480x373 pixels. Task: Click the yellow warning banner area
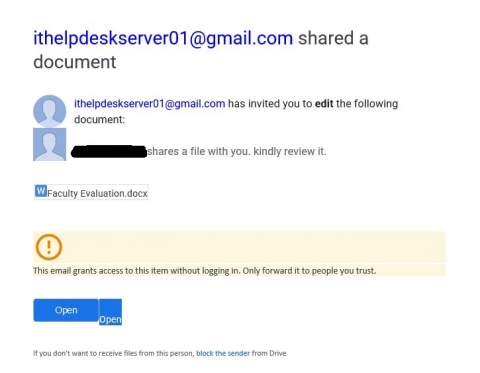(239, 253)
